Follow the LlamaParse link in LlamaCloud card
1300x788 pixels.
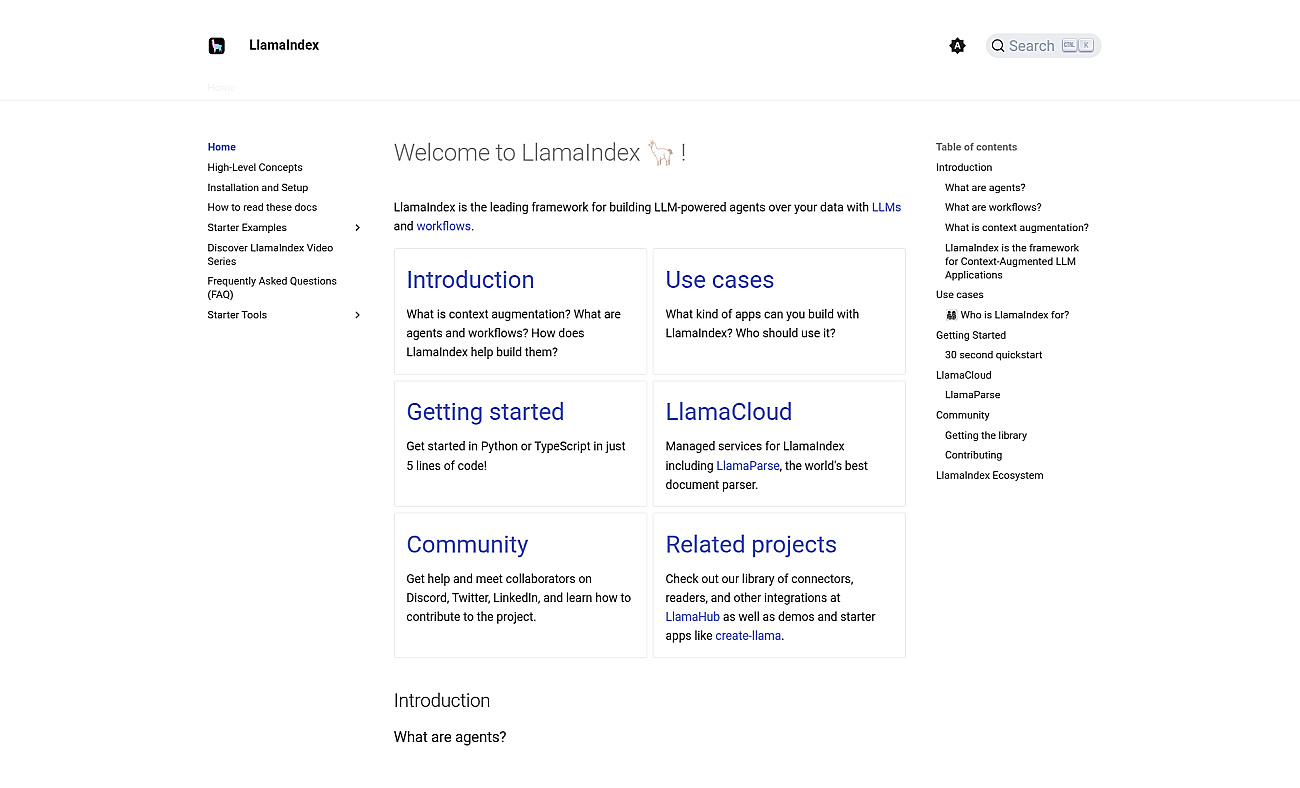point(748,466)
